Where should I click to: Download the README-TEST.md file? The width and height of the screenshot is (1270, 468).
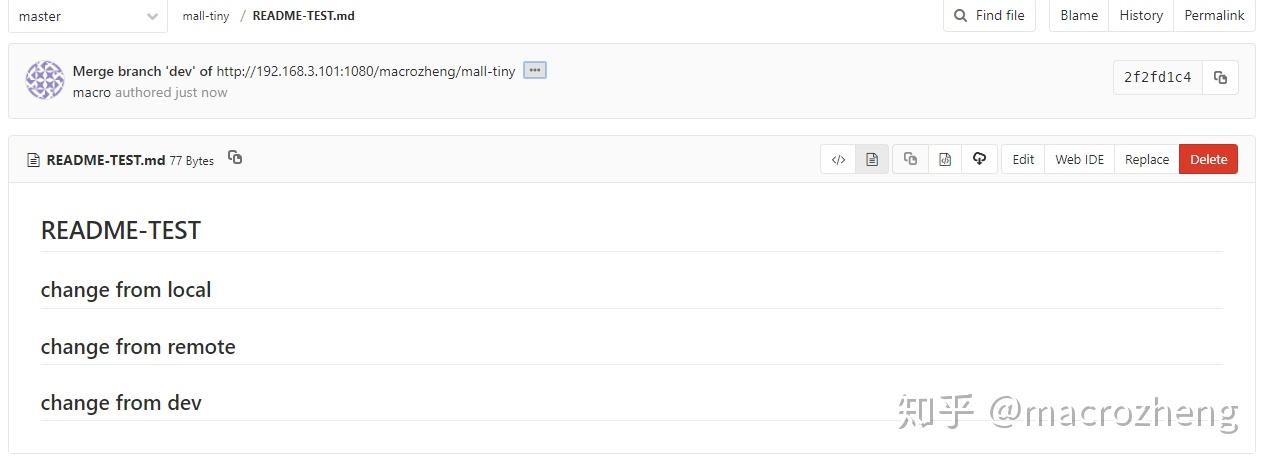point(980,159)
